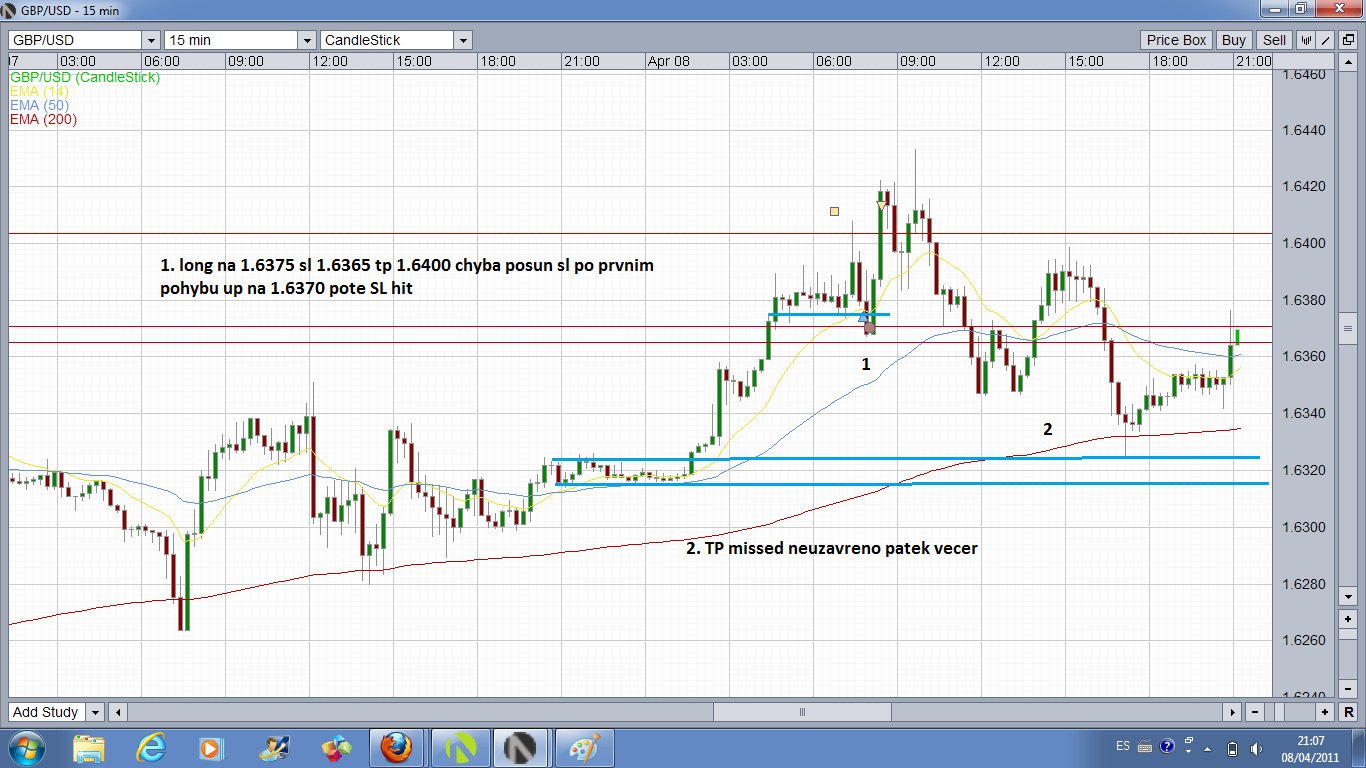1366x768 pixels.
Task: Open the CandleStick chart style dropdown
Action: pos(463,40)
